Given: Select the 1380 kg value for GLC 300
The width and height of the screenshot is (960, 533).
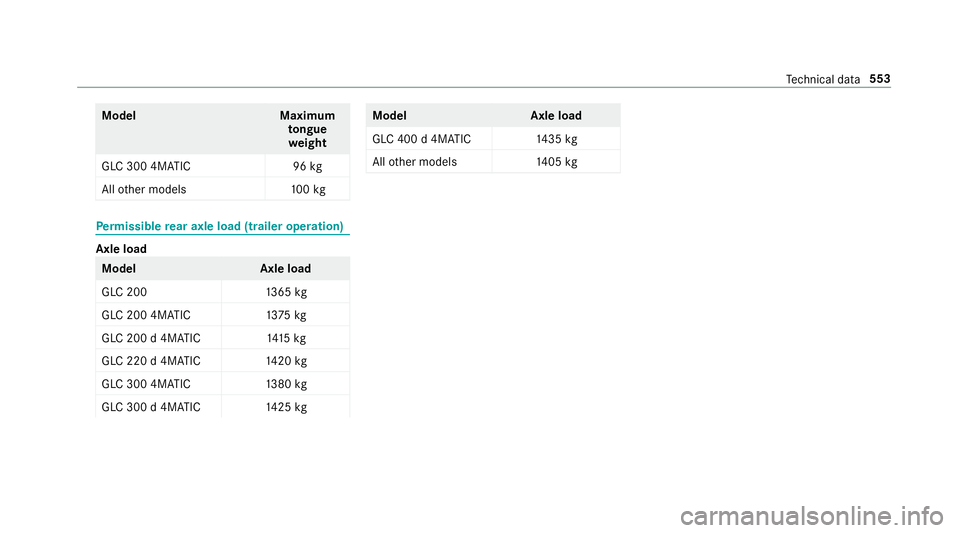Looking at the screenshot, I should pyautogui.click(x=287, y=384).
